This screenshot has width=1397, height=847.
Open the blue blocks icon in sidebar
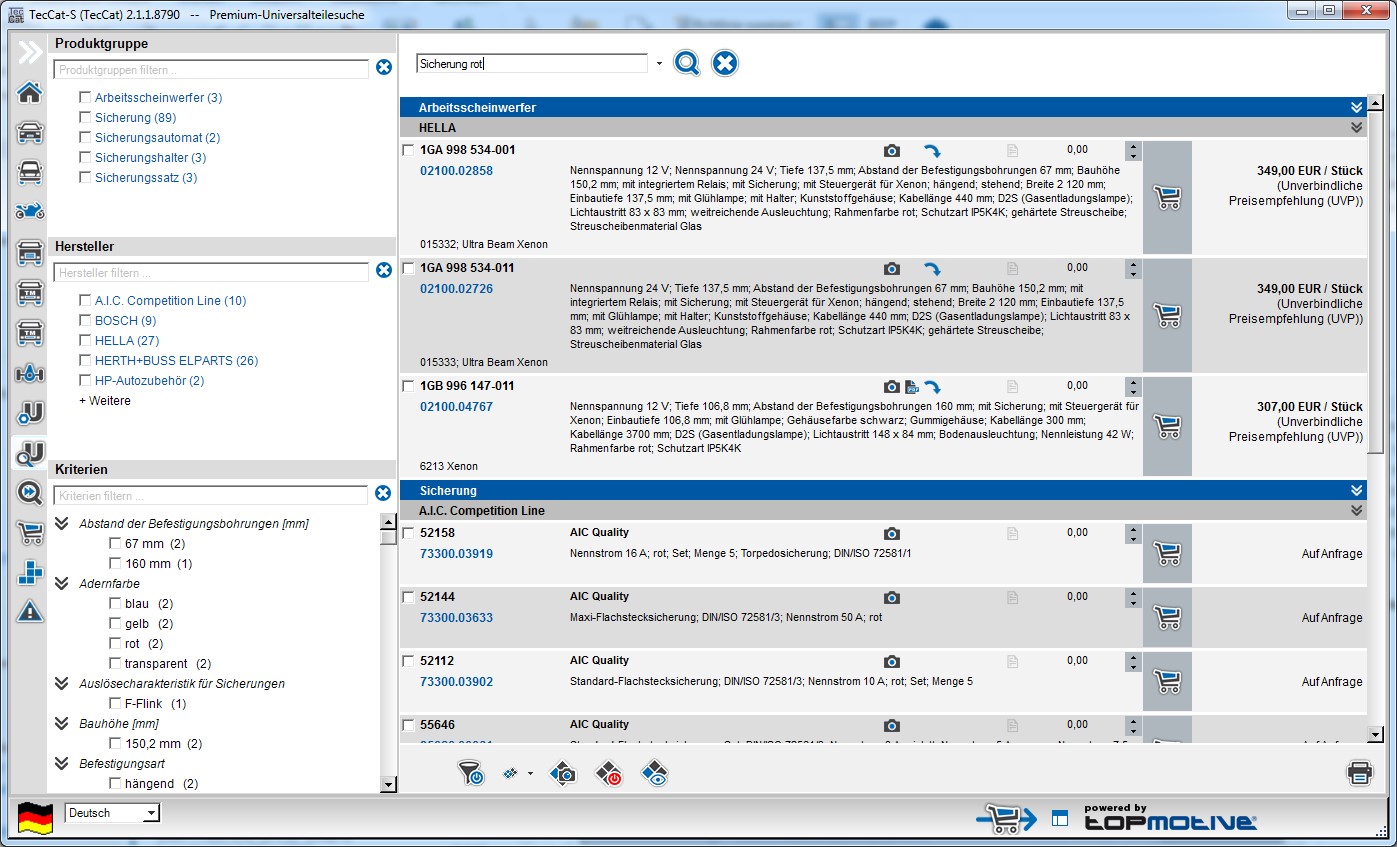(30, 572)
